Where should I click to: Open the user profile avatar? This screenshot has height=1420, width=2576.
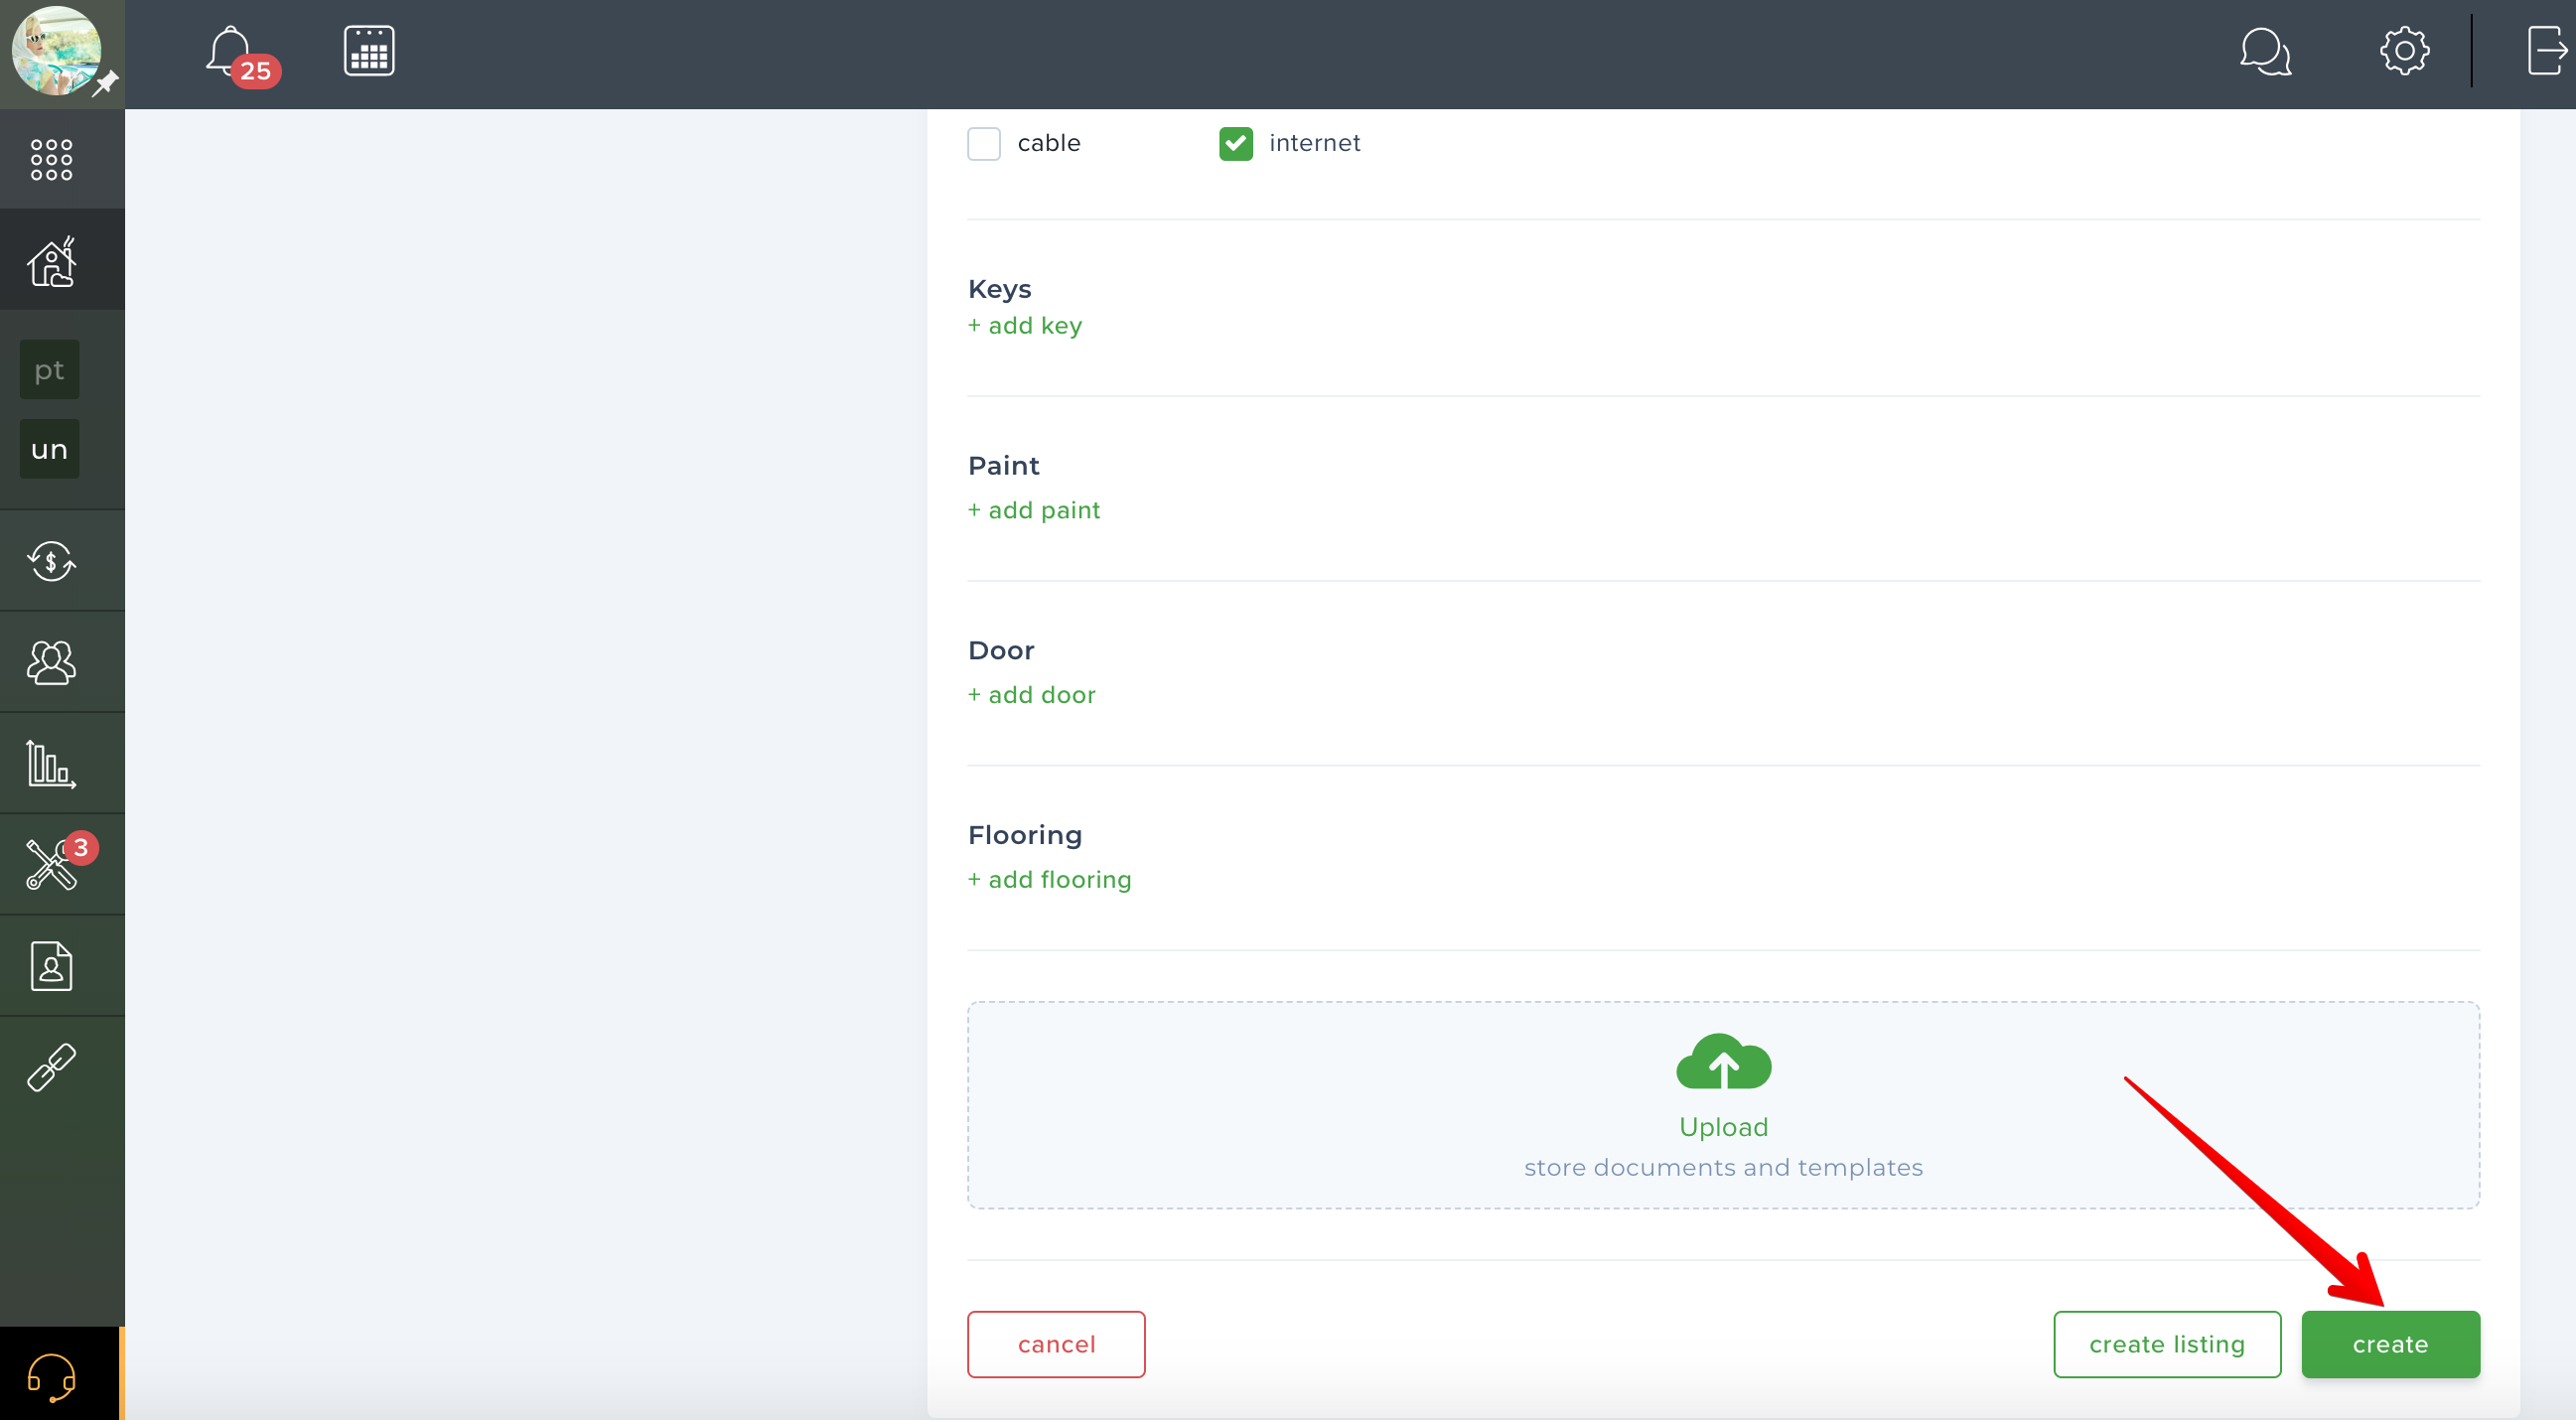(56, 50)
